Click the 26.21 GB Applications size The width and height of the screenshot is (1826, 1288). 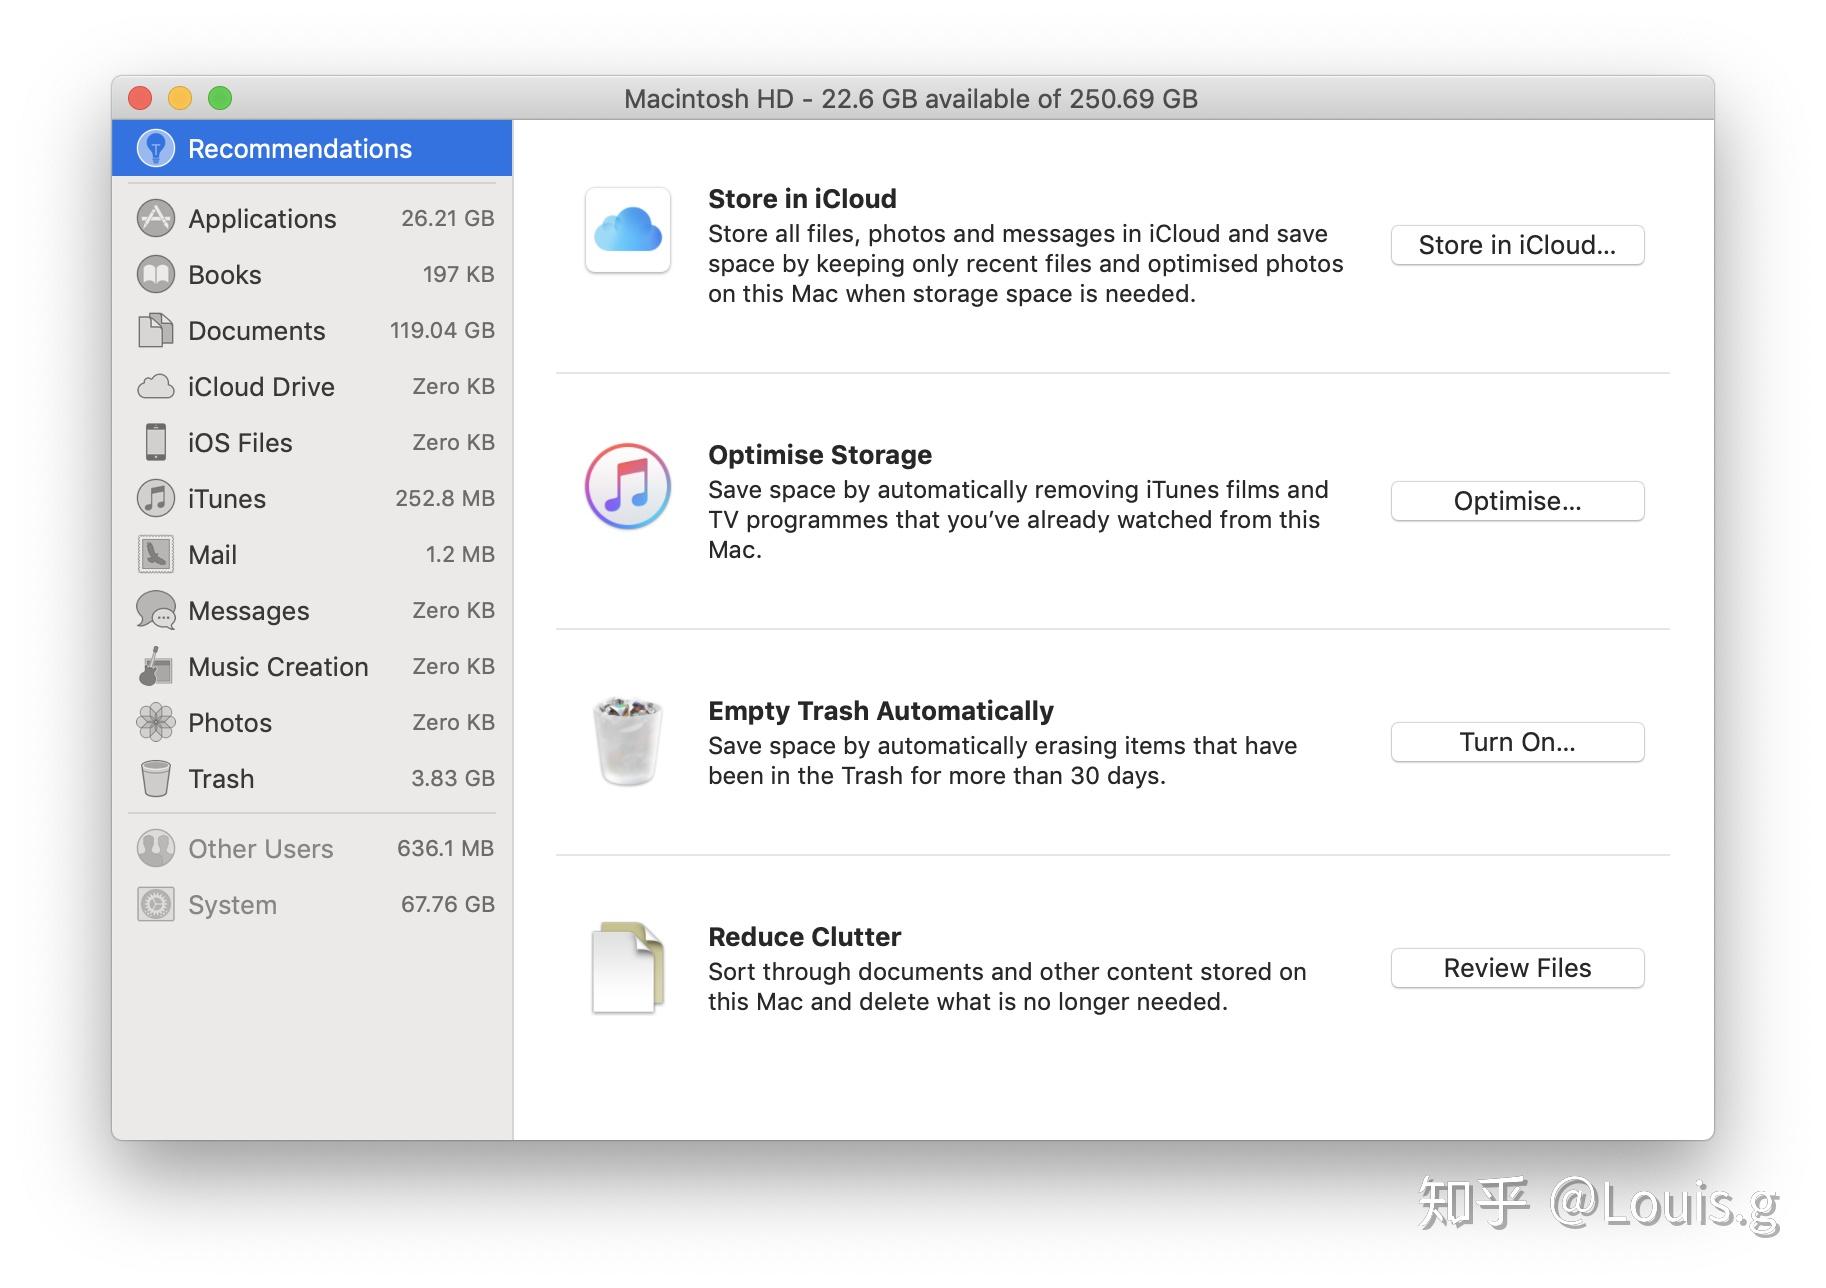[x=448, y=218]
